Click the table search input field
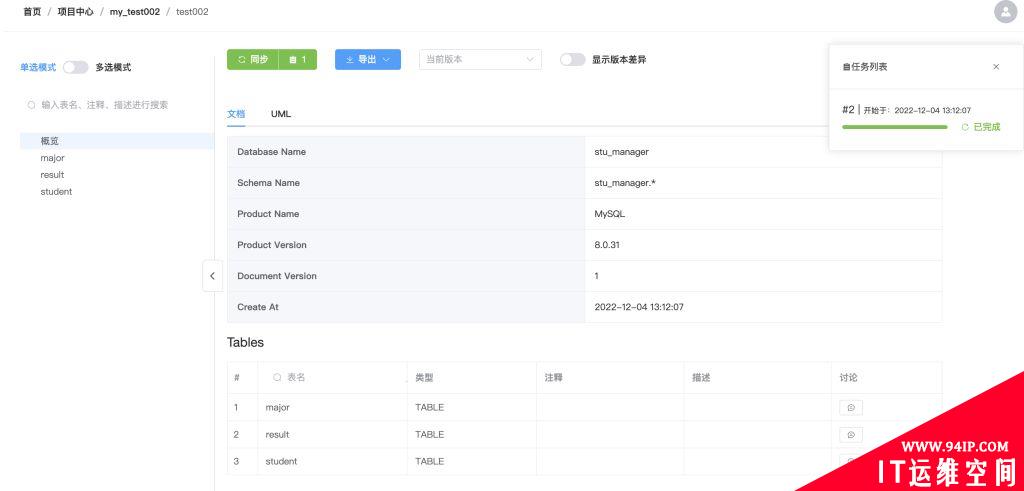1024x491 pixels. pyautogui.click(x=118, y=104)
